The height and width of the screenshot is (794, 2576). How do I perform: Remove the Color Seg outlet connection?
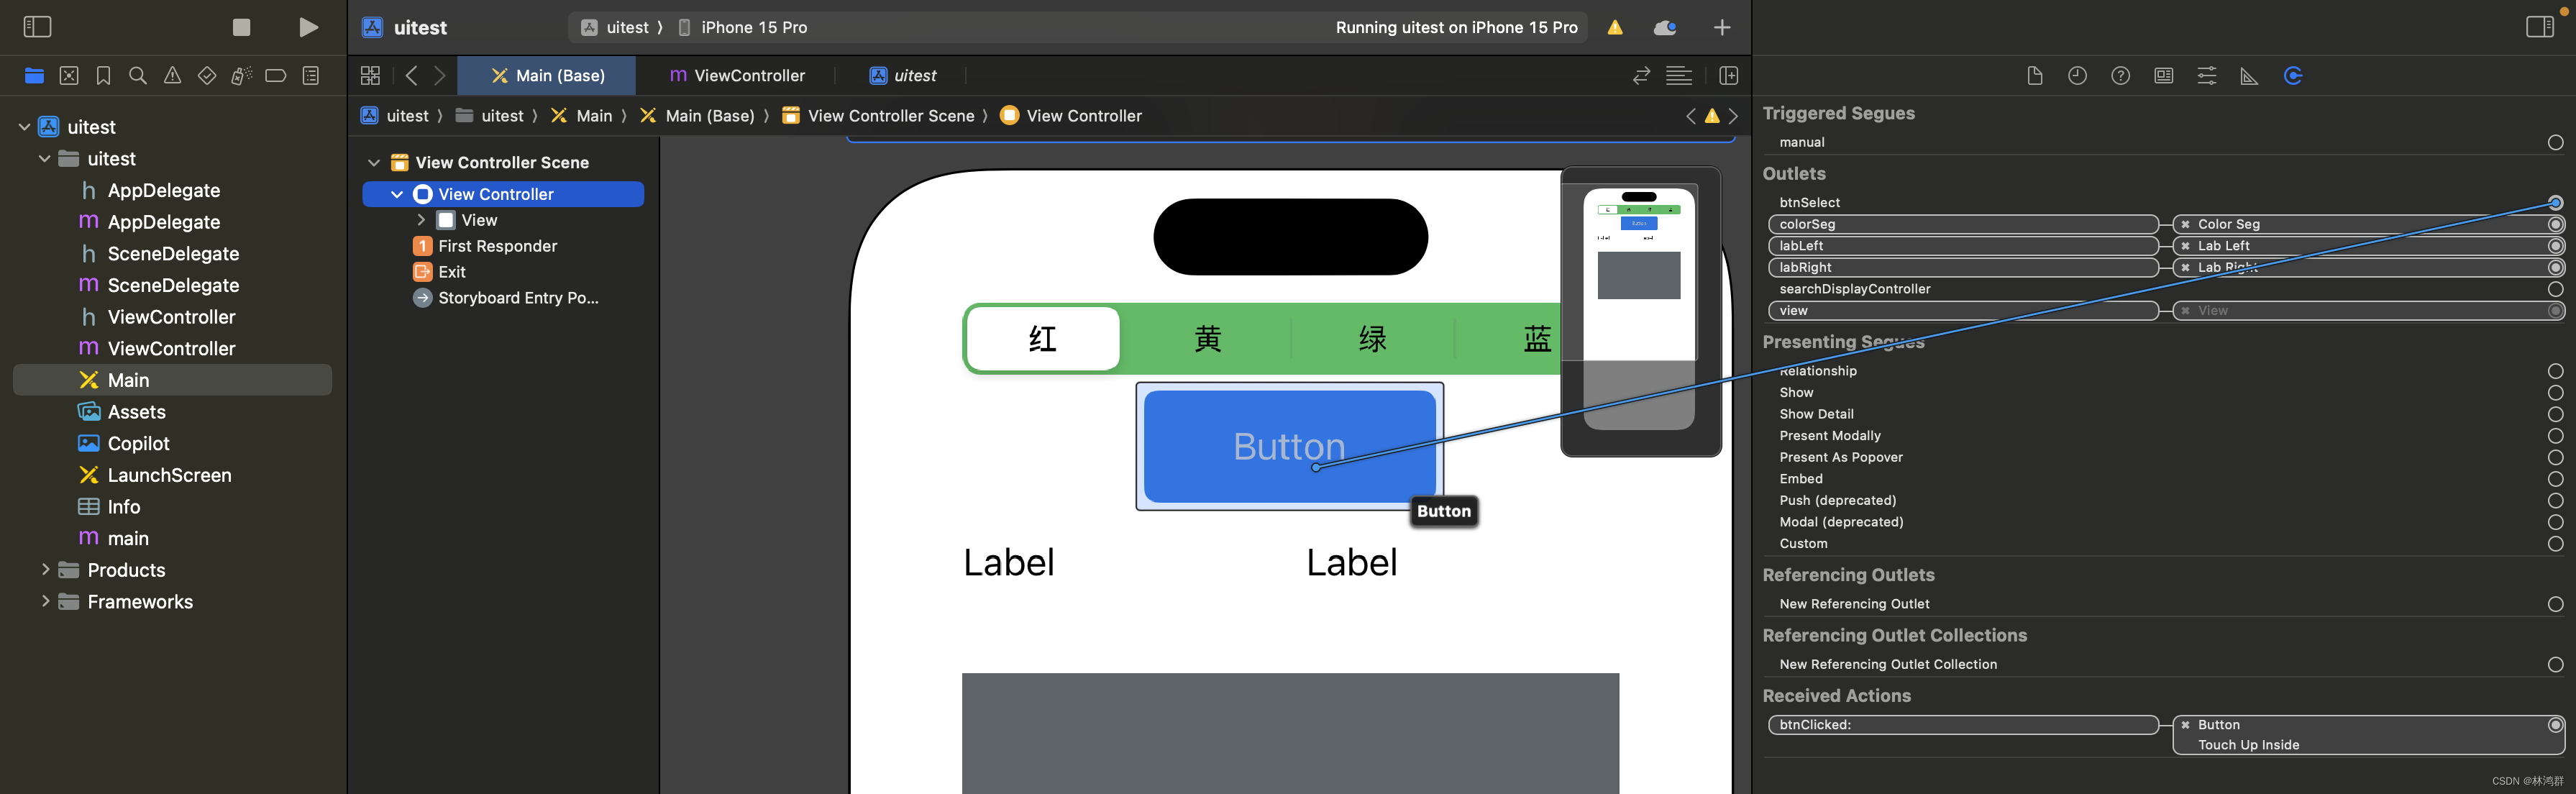(x=2185, y=225)
